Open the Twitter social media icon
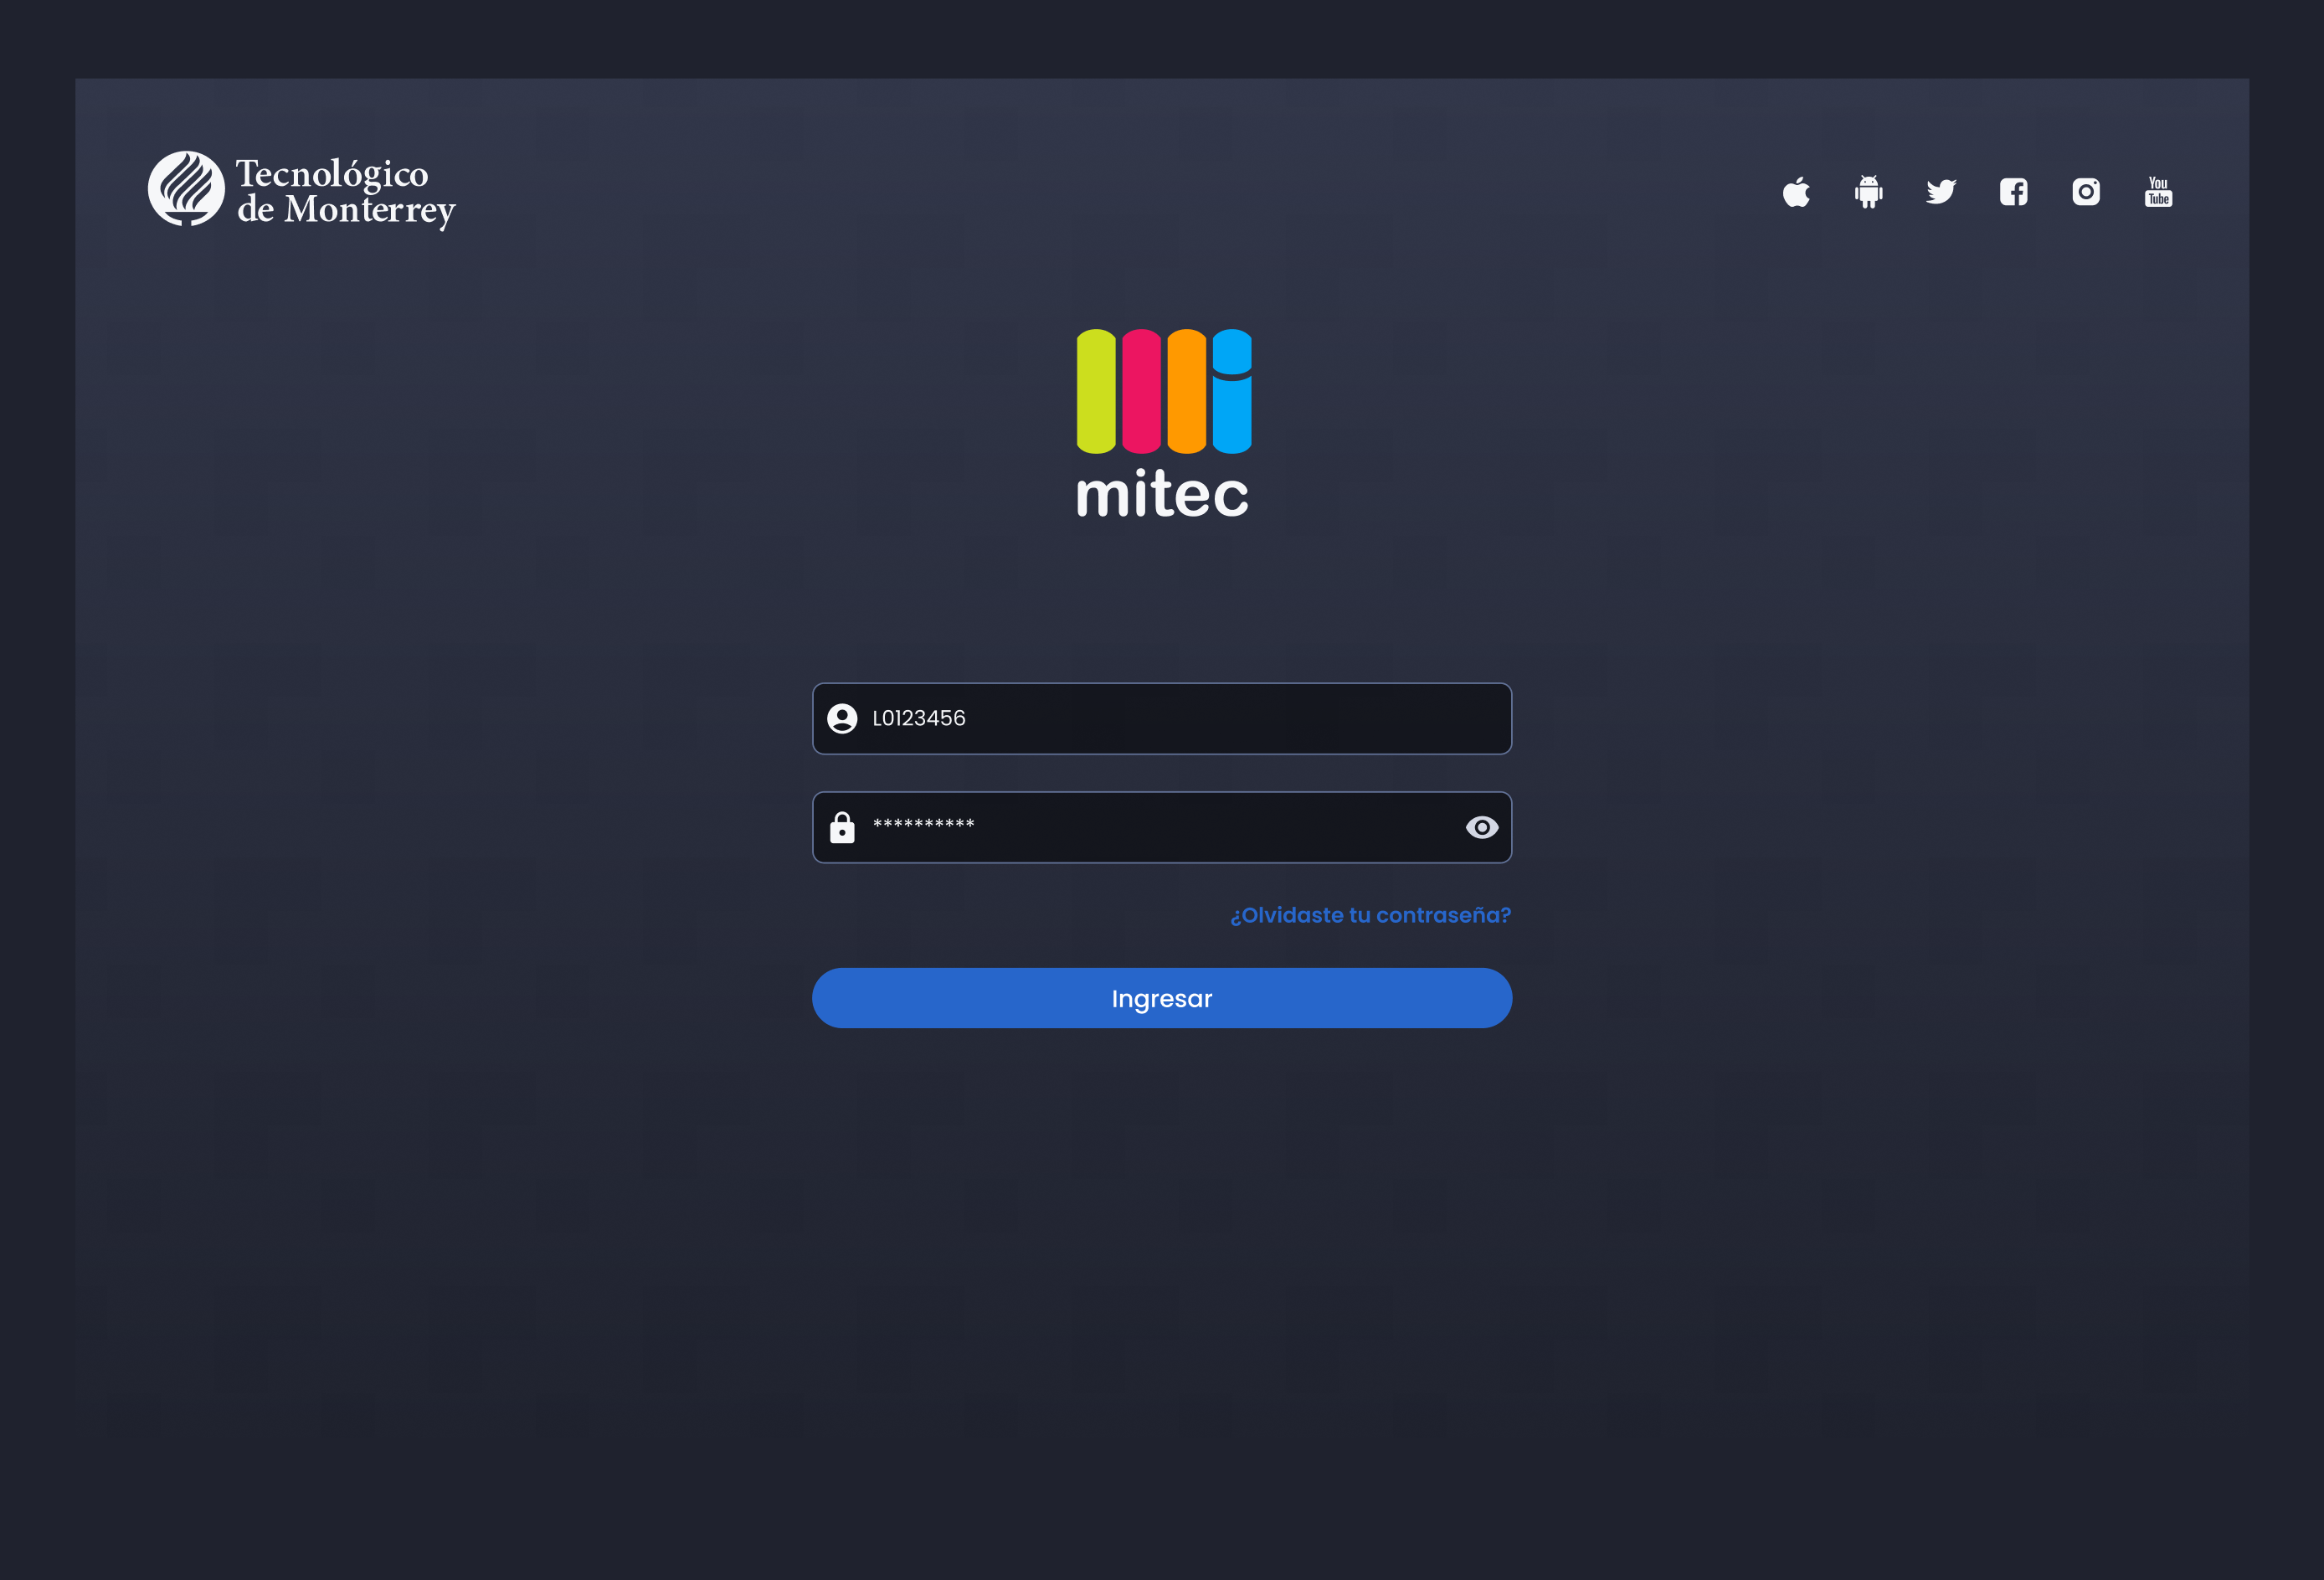The width and height of the screenshot is (2324, 1580). [1941, 191]
